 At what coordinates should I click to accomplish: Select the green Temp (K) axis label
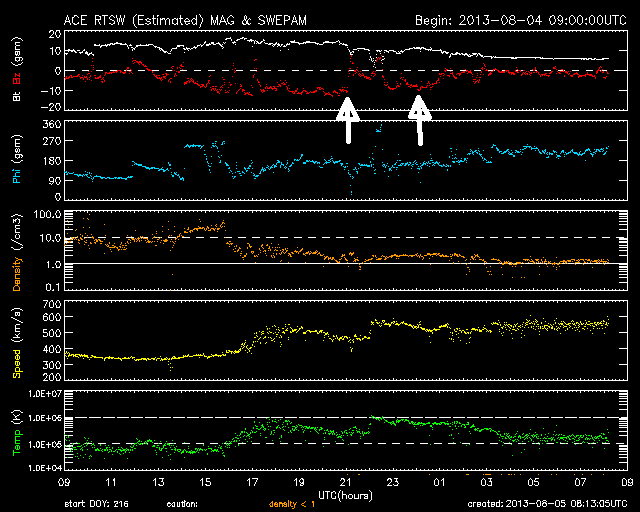pos(17,432)
